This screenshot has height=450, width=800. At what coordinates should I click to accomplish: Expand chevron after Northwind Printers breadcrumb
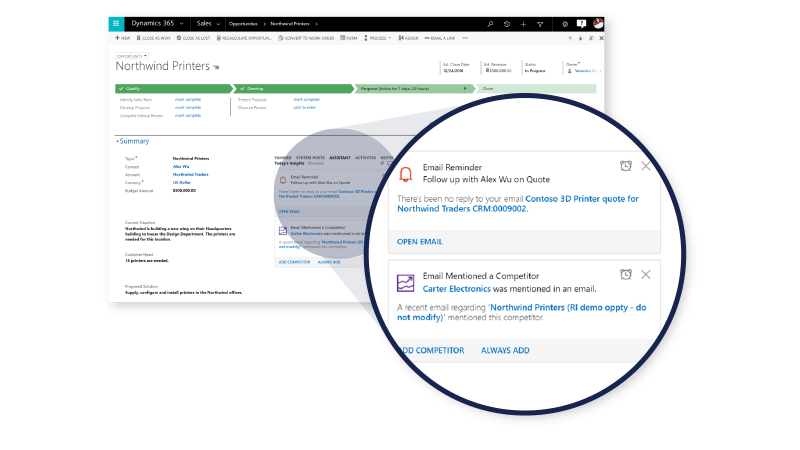316,24
